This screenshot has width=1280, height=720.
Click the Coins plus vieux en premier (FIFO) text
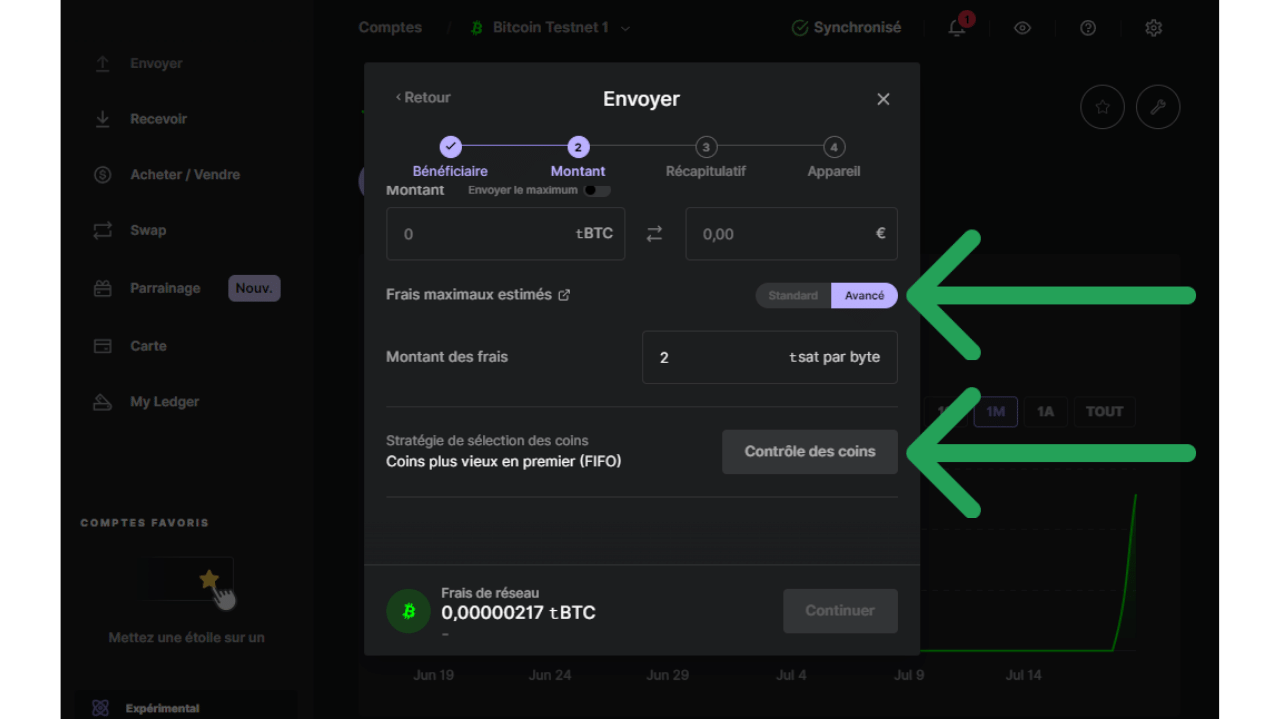pos(504,462)
